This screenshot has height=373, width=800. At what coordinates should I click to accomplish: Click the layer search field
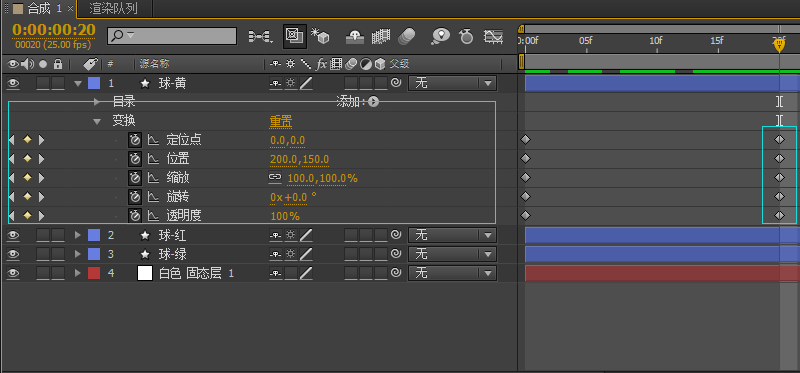[172, 36]
